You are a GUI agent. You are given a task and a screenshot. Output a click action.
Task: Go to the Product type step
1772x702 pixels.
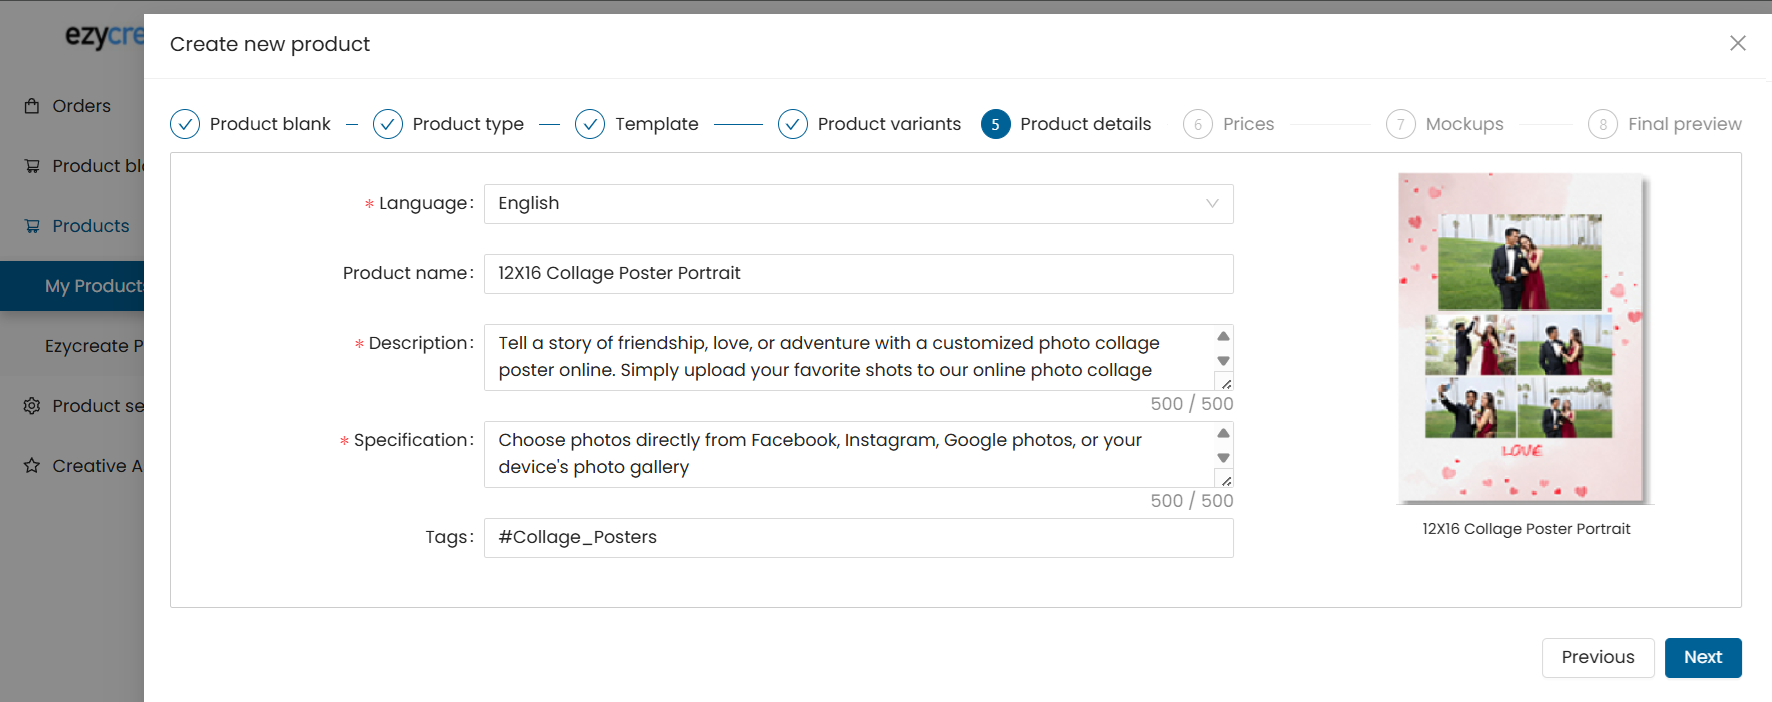[x=467, y=124]
